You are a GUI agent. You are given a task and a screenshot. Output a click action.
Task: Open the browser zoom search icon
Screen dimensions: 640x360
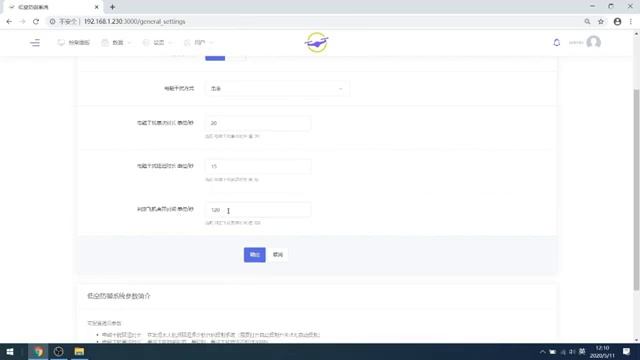pos(587,22)
